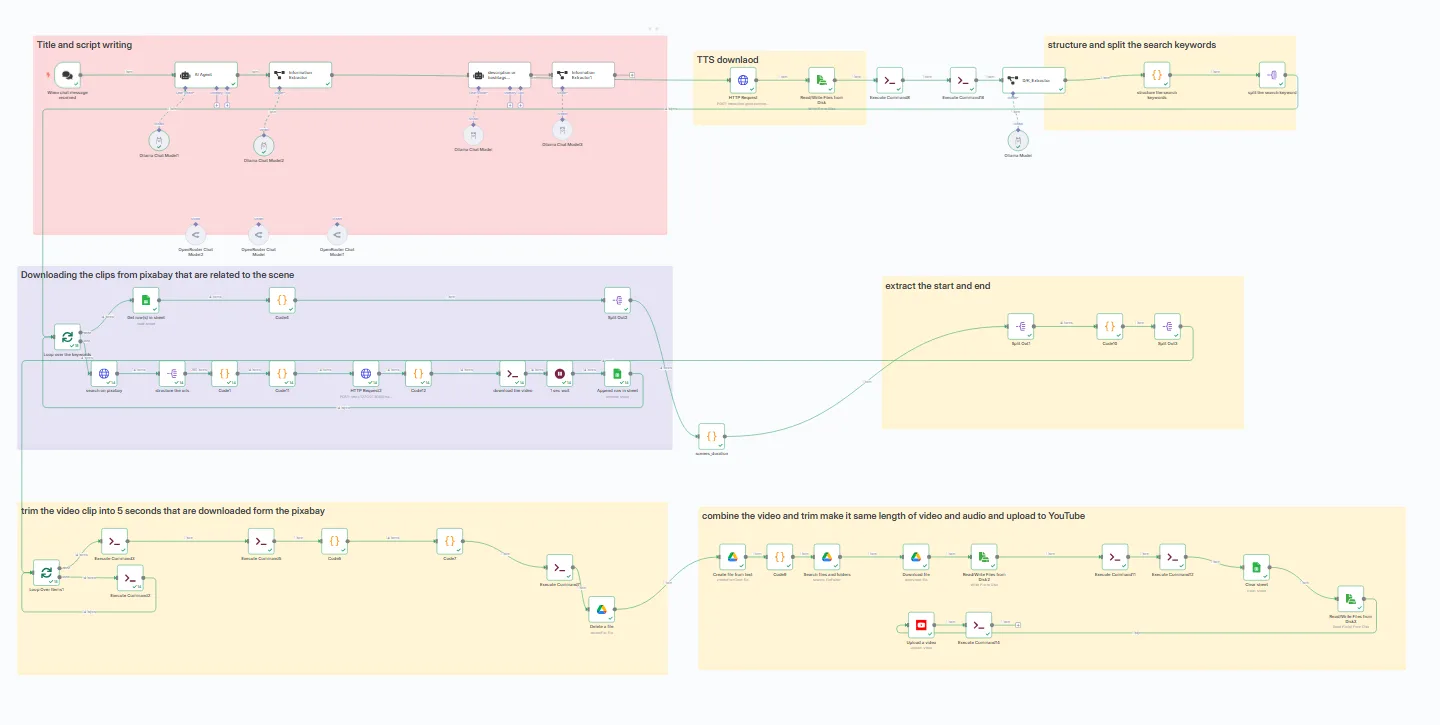Select the Execute Command11 node
Image resolution: width=1440 pixels, height=725 pixels.
click(x=1114, y=558)
